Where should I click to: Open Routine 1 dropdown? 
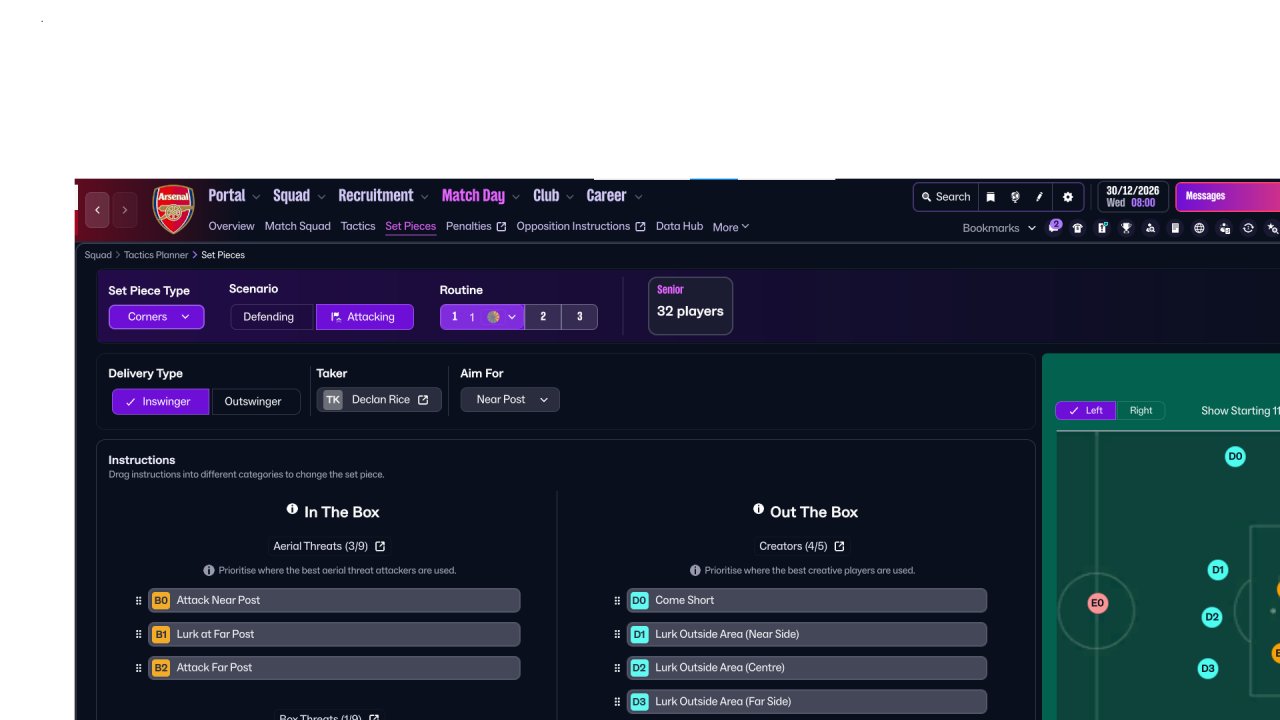(482, 317)
